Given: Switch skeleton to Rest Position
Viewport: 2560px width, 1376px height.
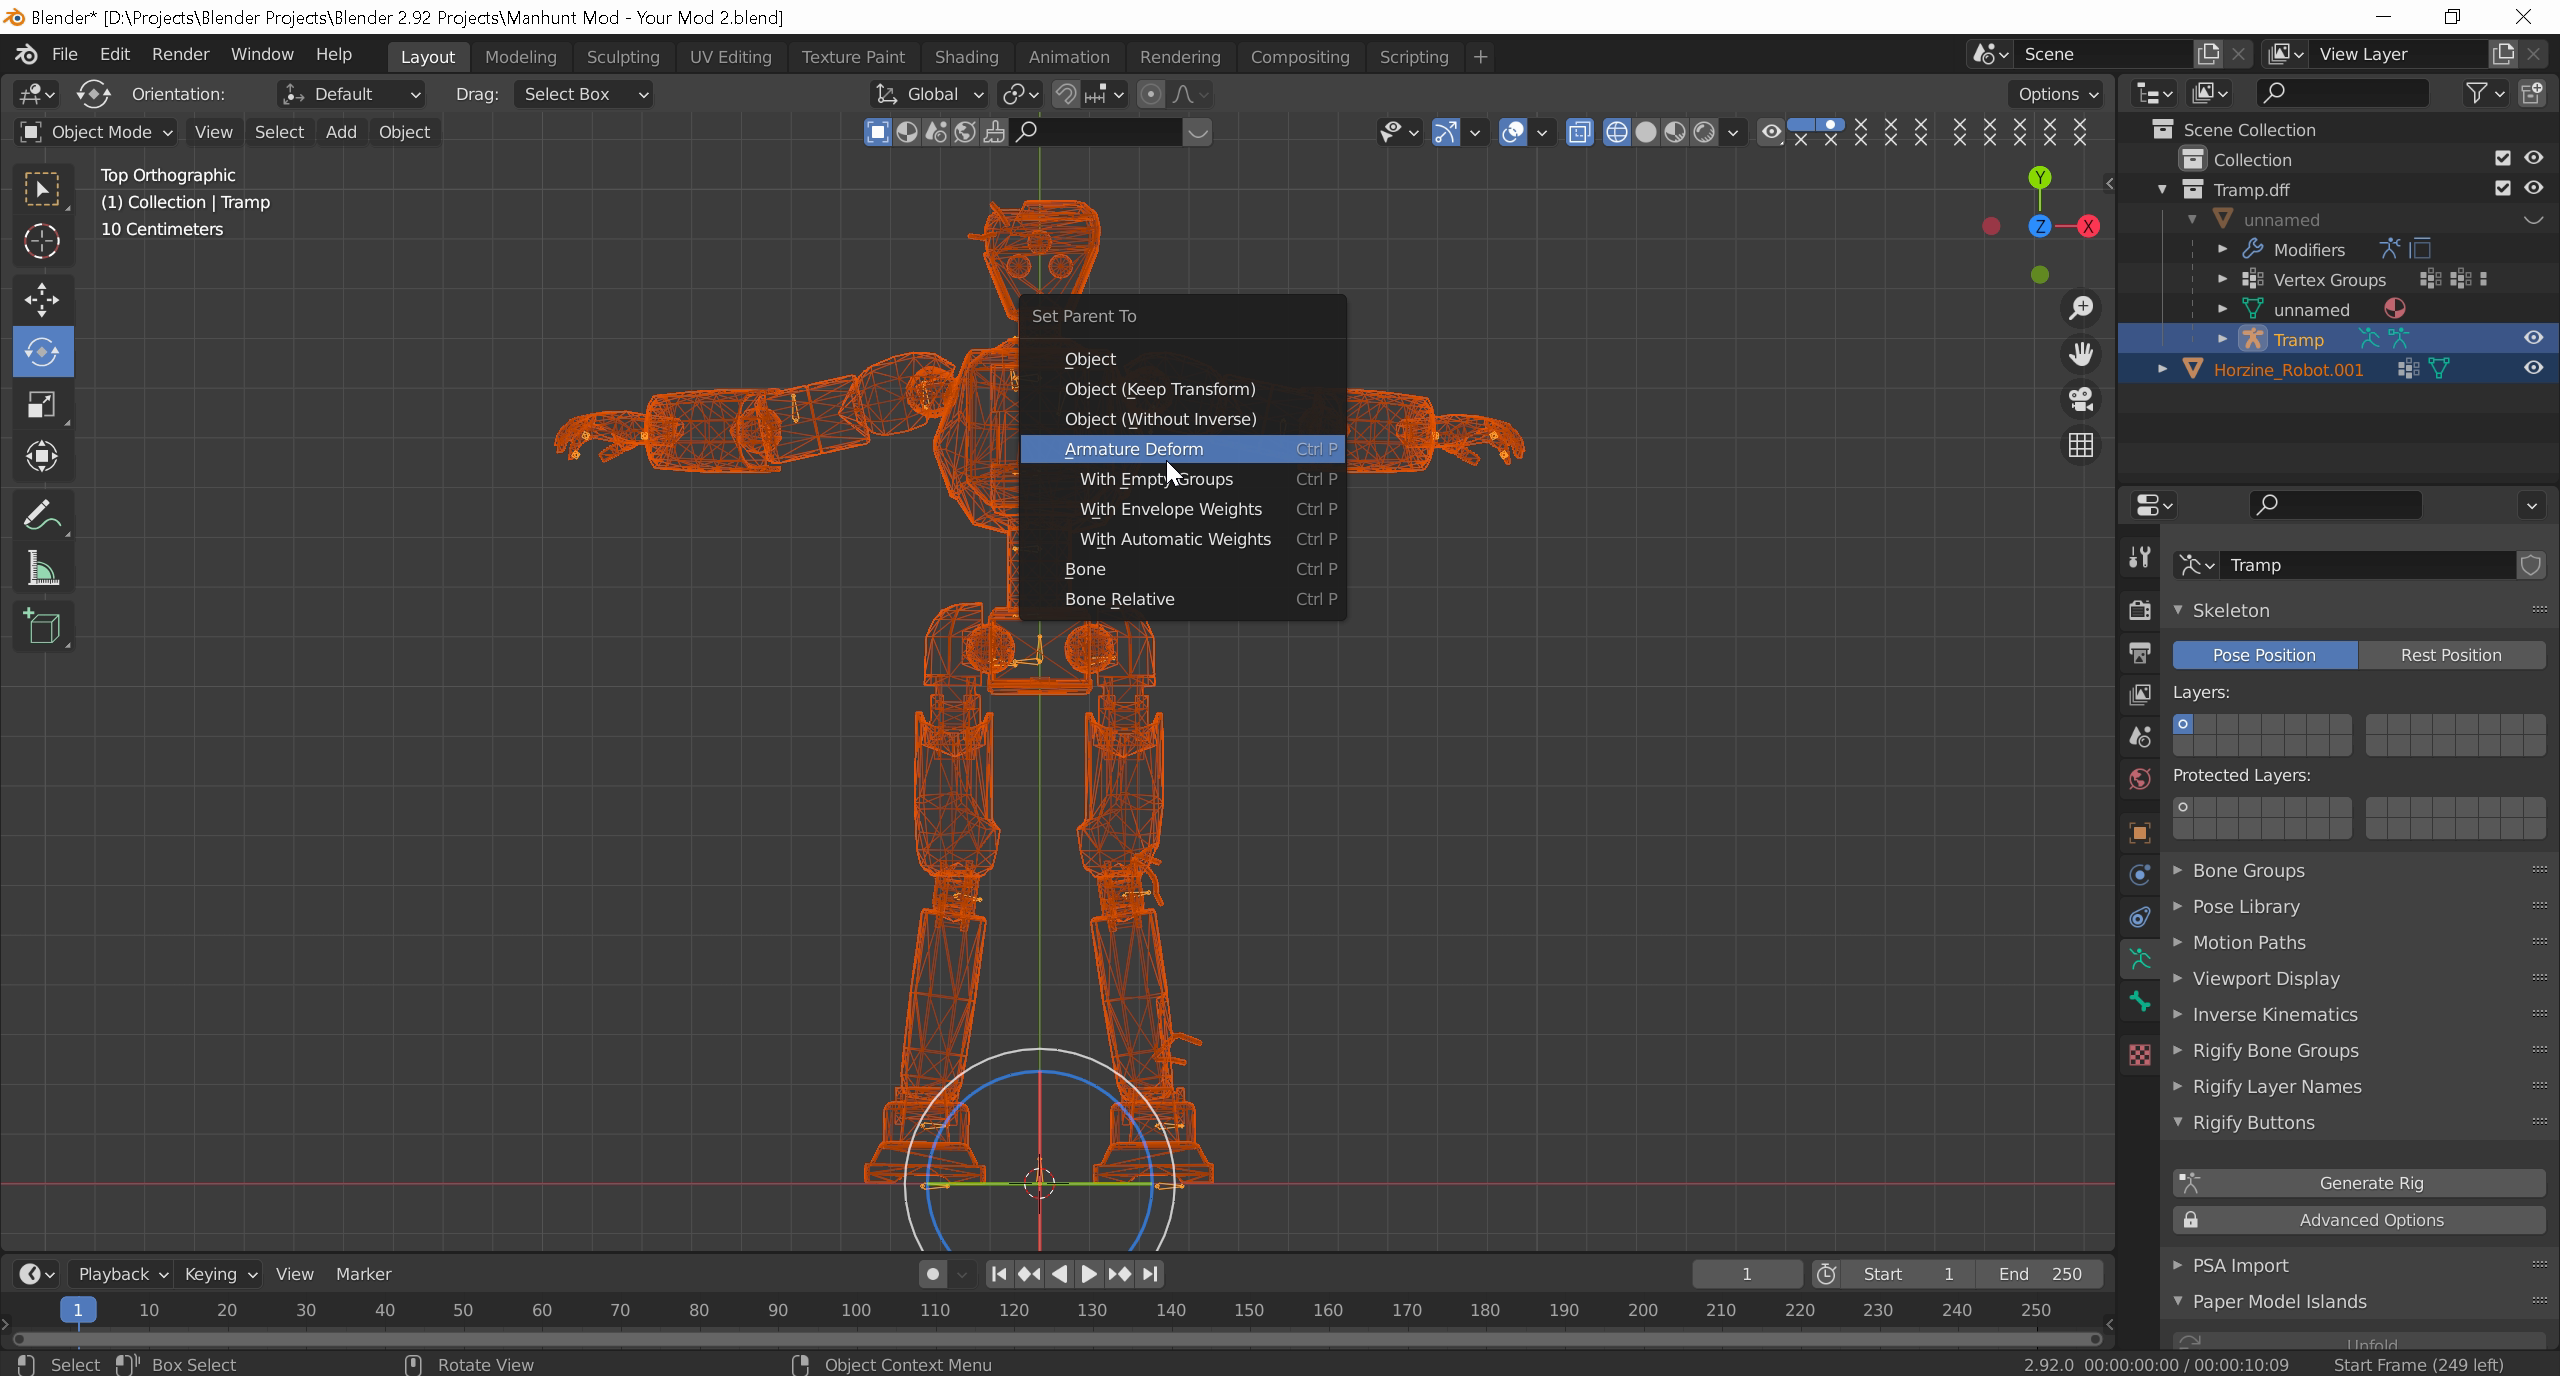Looking at the screenshot, I should pos(2450,655).
